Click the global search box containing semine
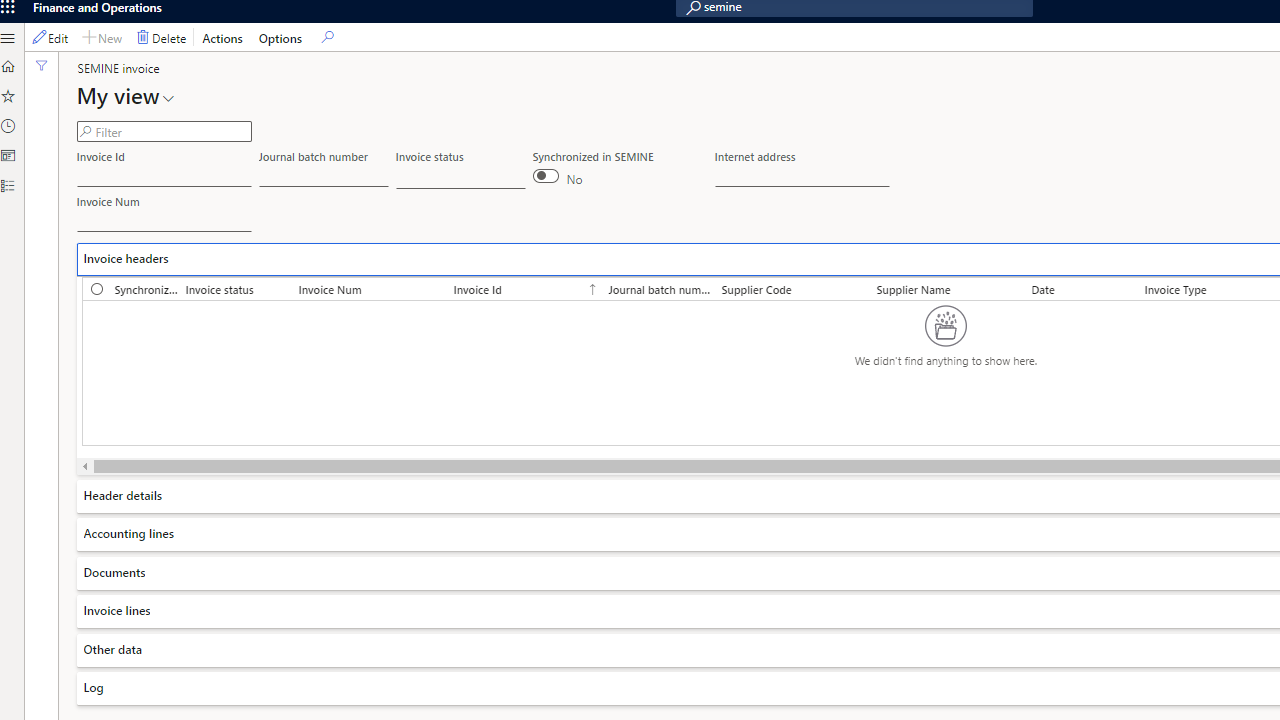The height and width of the screenshot is (720, 1280). (x=855, y=8)
